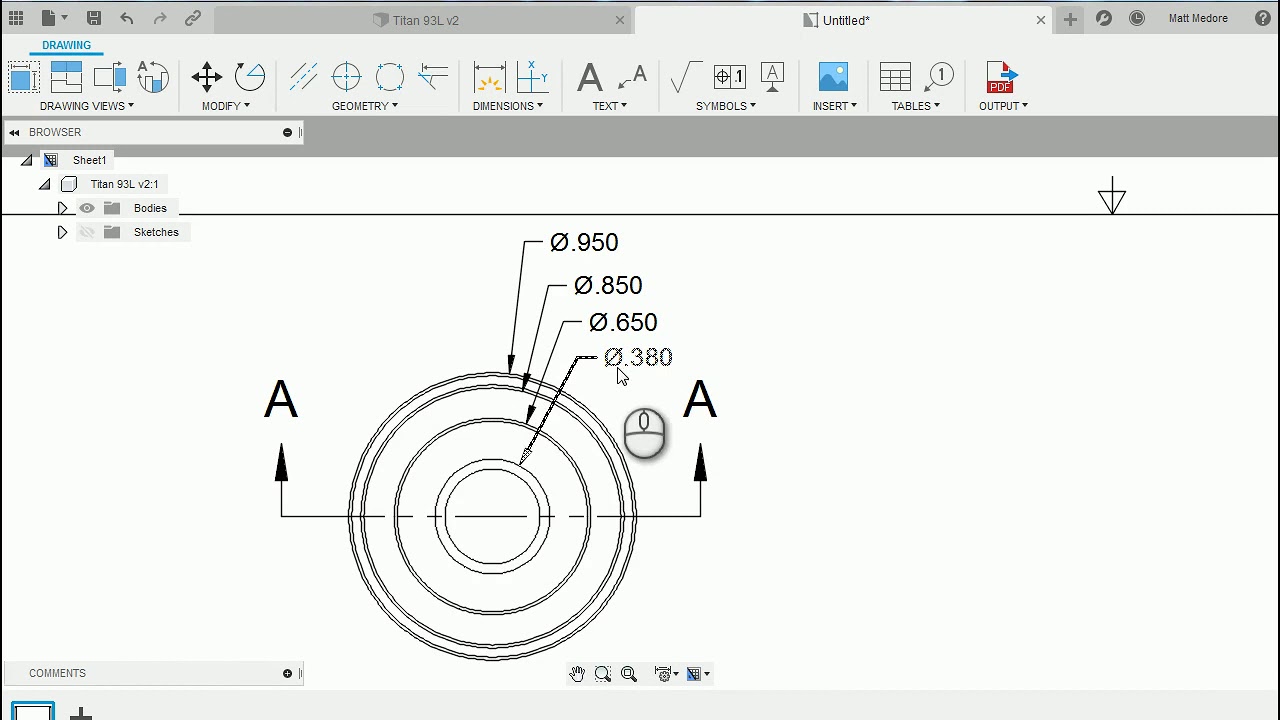1280x720 pixels.
Task: Open the DIMENSIONS dropdown
Action: [x=508, y=106]
